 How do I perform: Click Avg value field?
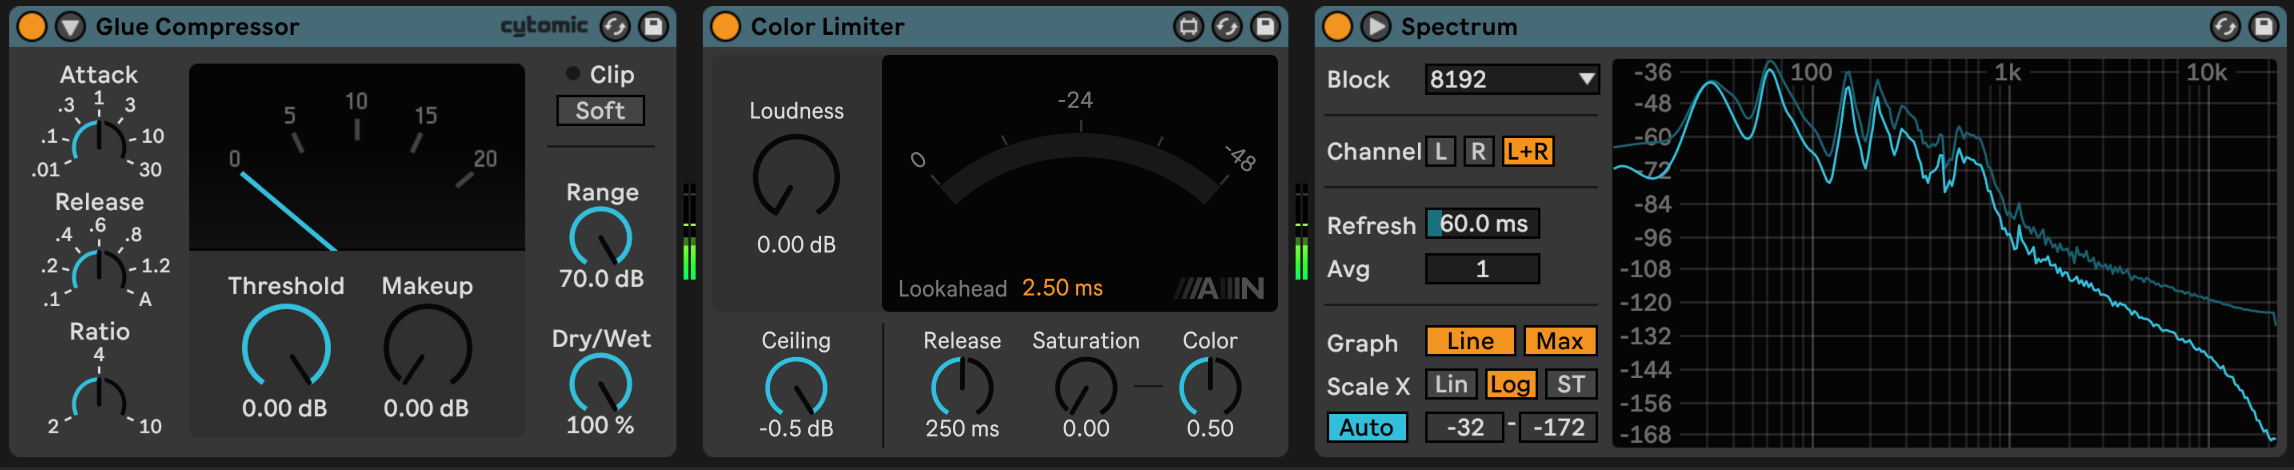(x=1483, y=269)
